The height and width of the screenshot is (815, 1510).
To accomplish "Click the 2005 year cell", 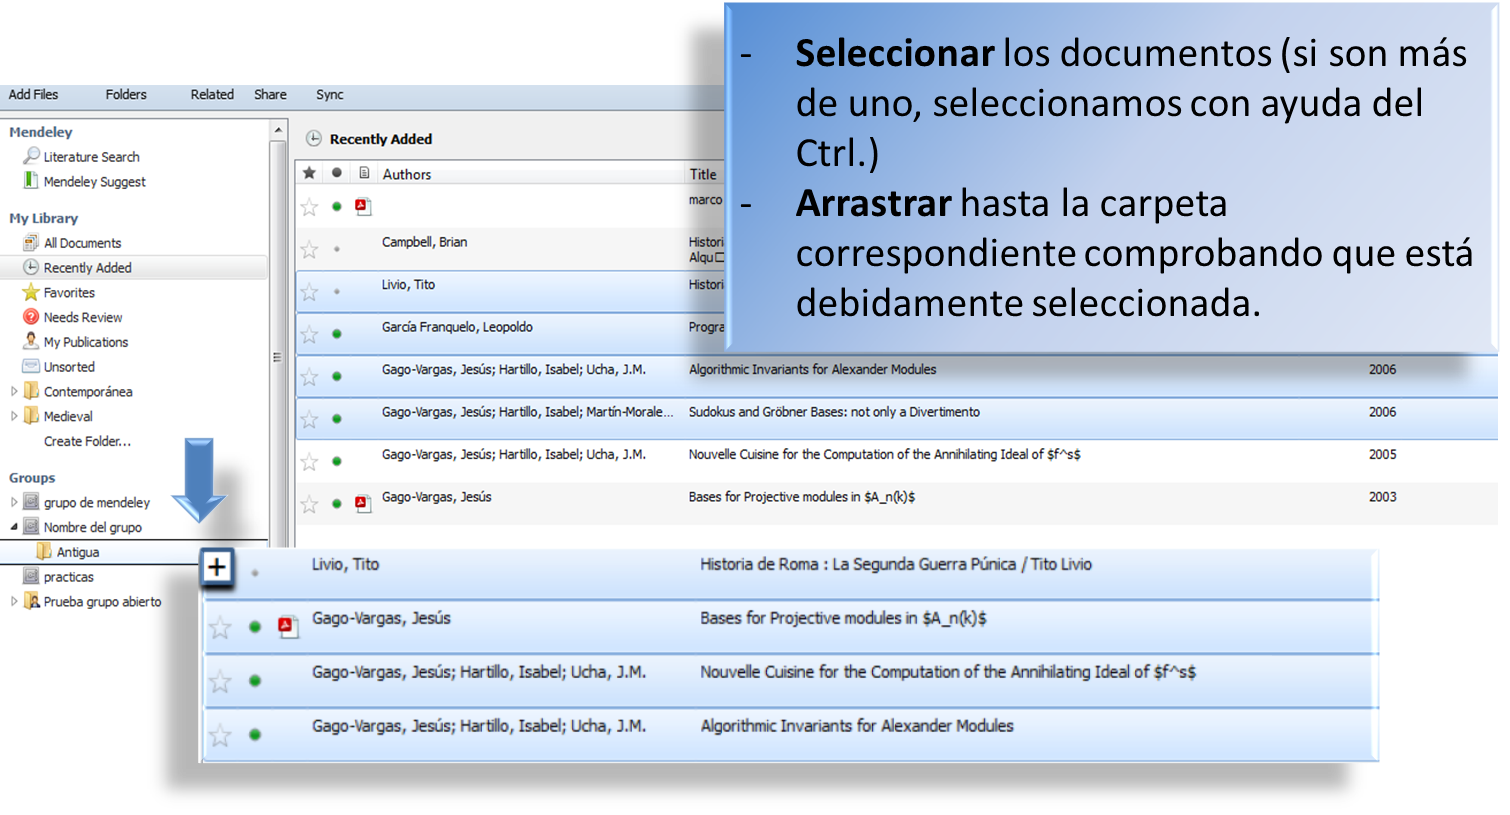I will [1382, 454].
